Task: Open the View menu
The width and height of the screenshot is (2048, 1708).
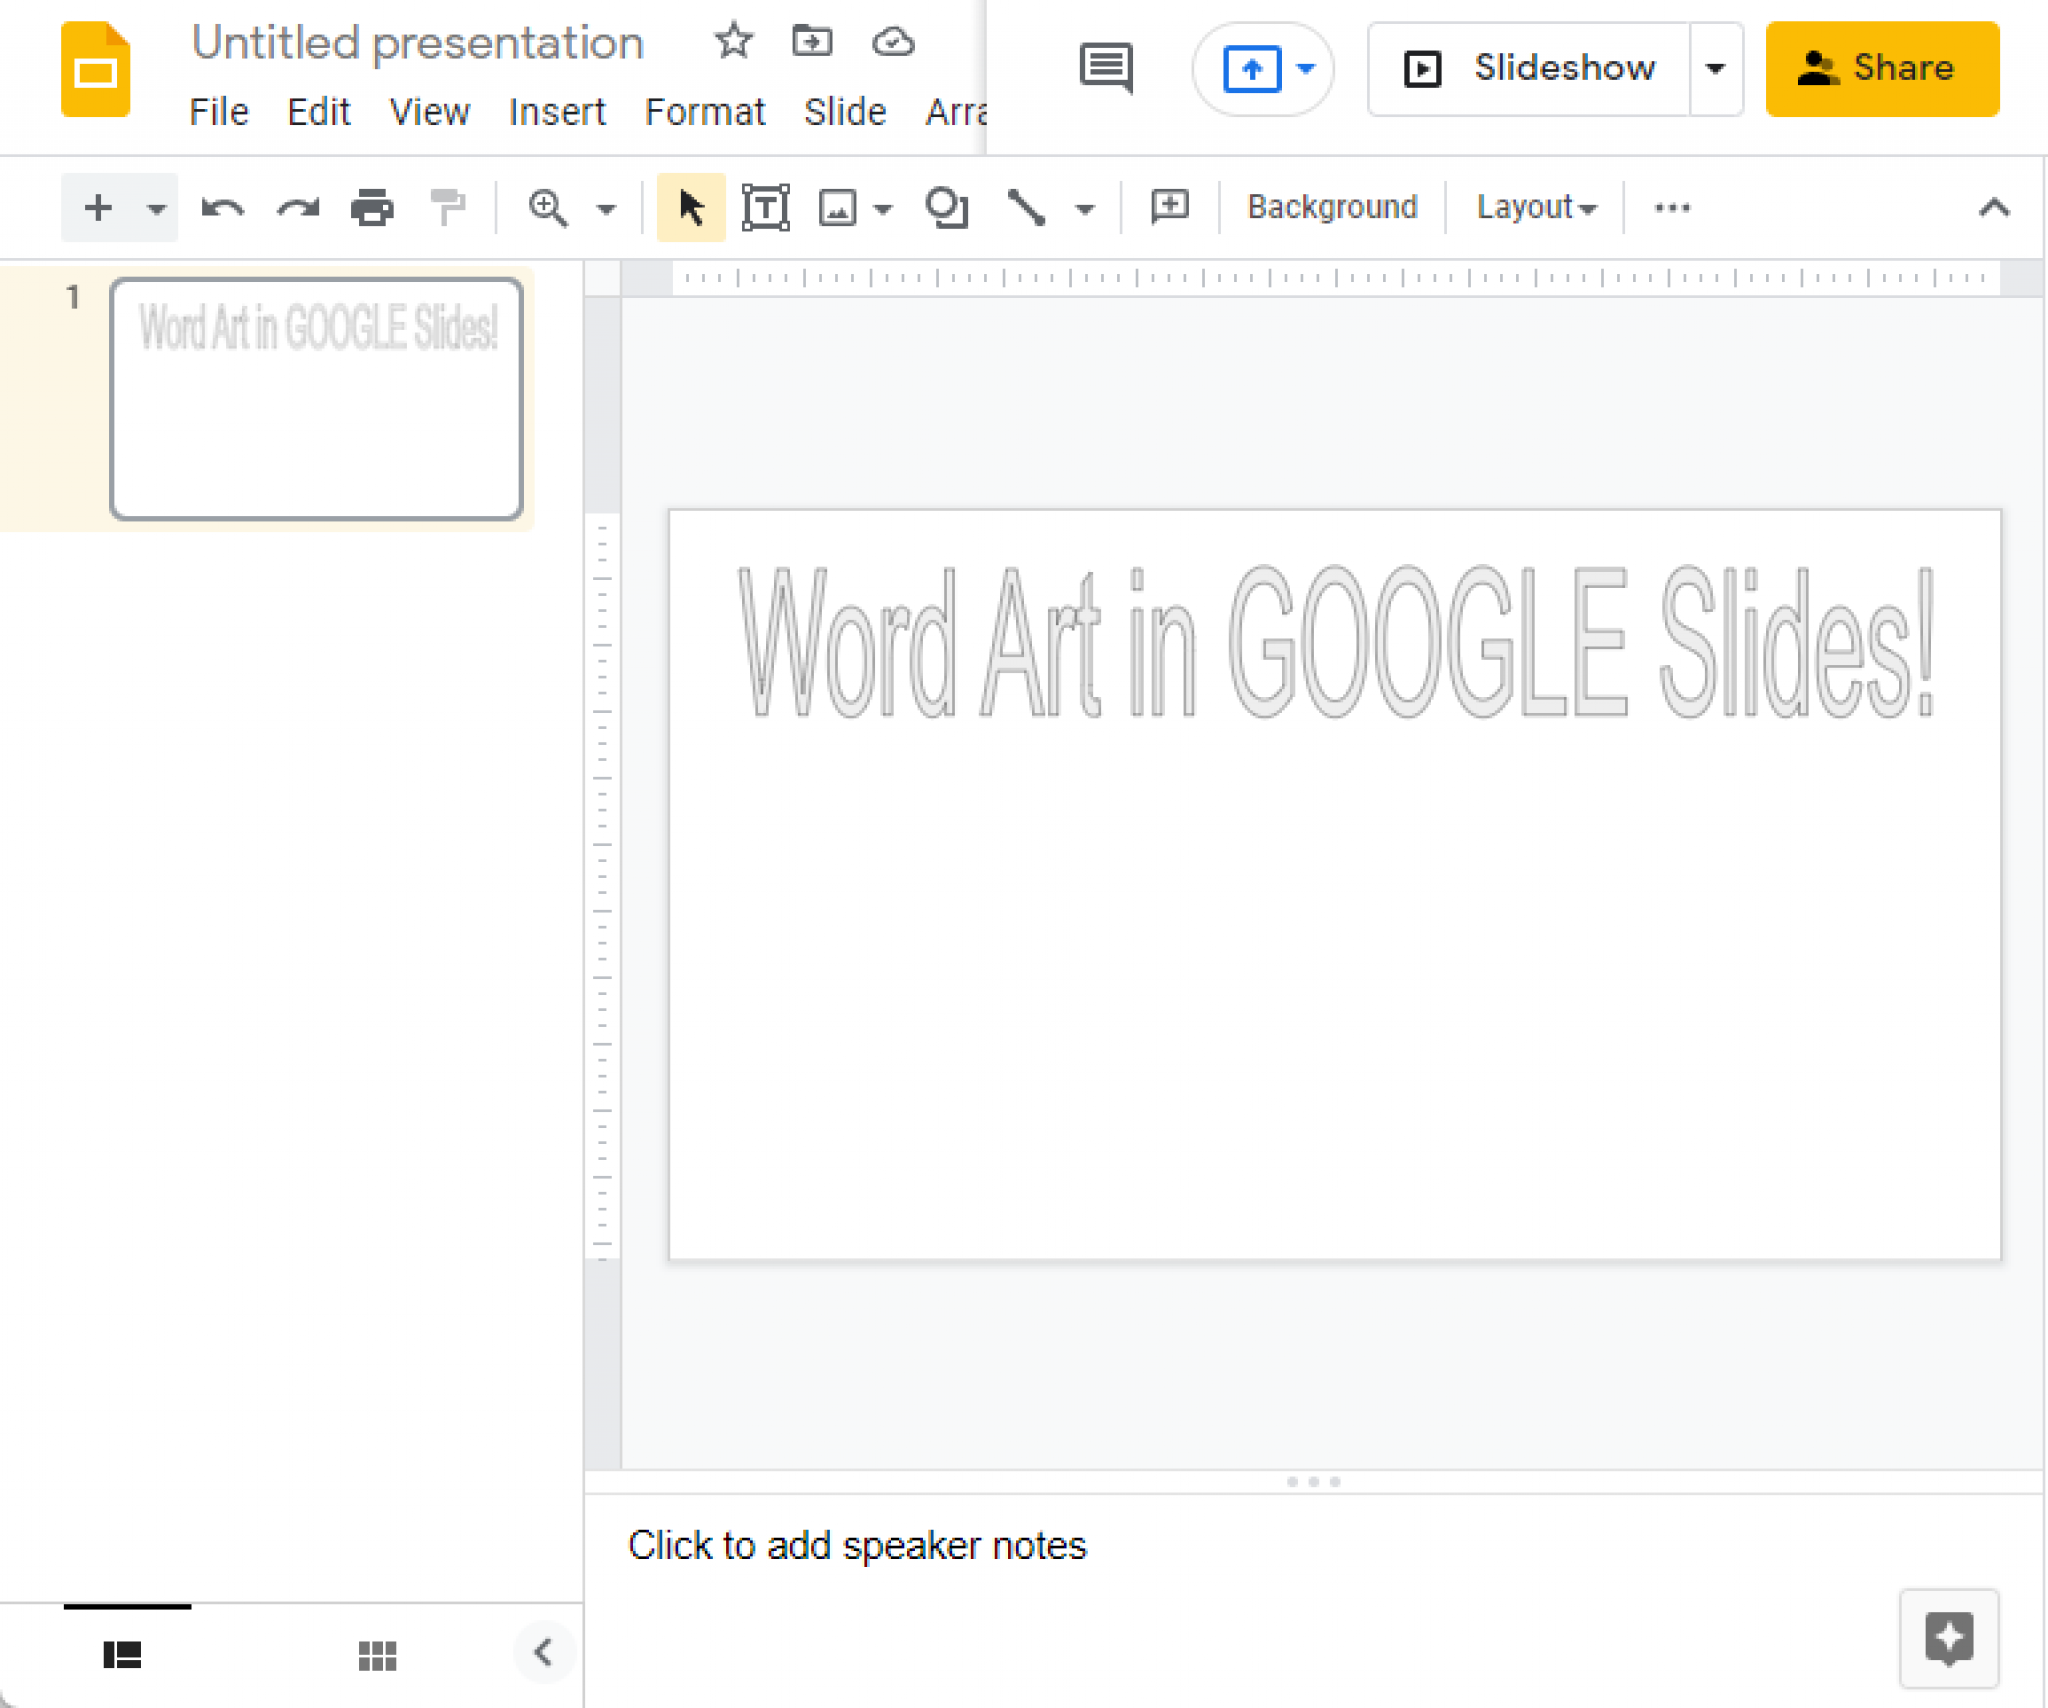Action: click(429, 112)
